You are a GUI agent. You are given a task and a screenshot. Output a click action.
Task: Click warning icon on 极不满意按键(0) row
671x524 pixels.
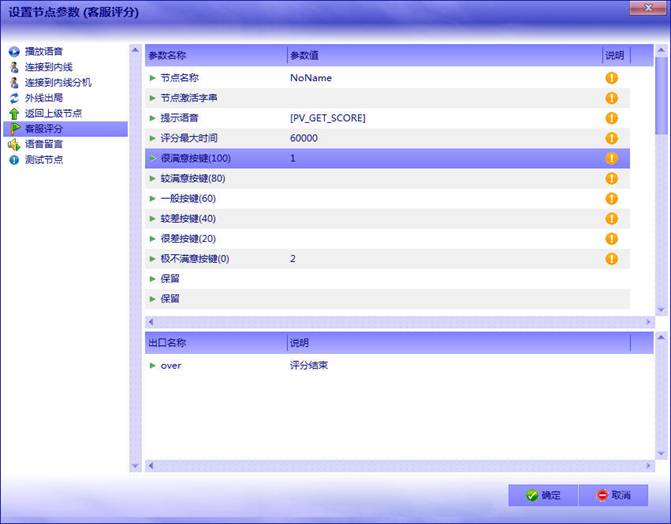coord(611,258)
